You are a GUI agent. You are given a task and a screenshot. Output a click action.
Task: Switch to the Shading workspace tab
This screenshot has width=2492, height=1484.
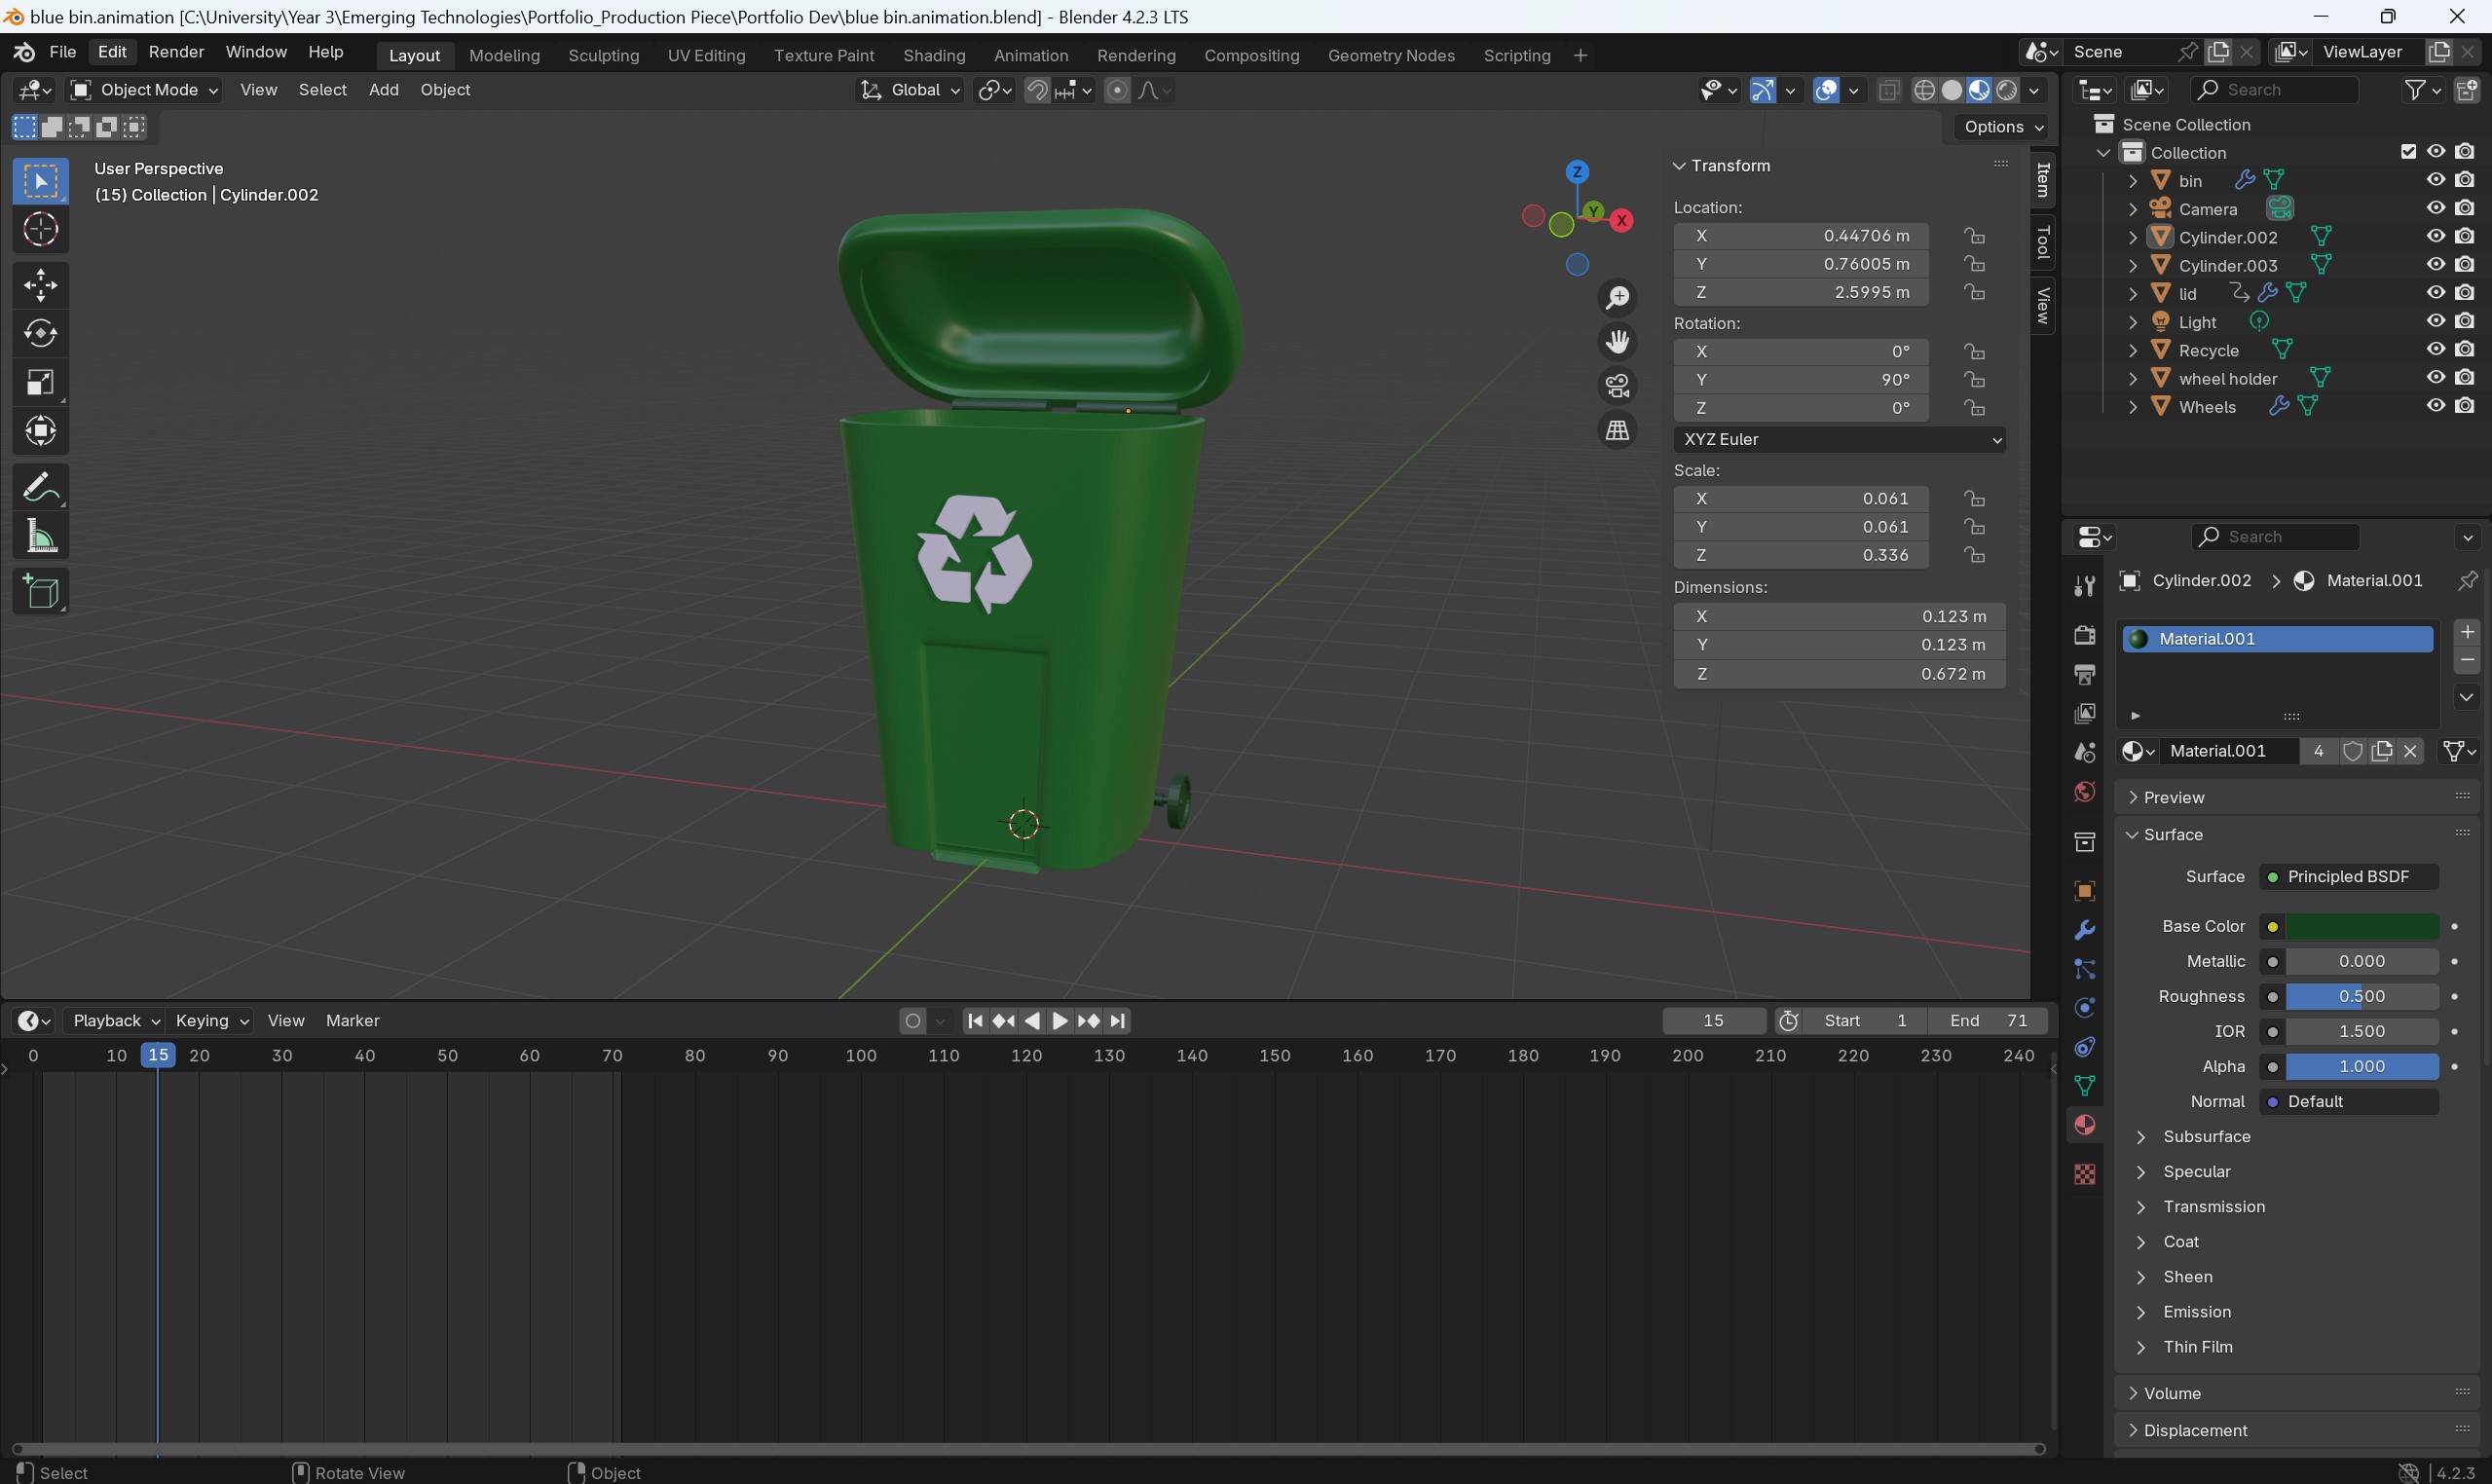click(x=933, y=56)
